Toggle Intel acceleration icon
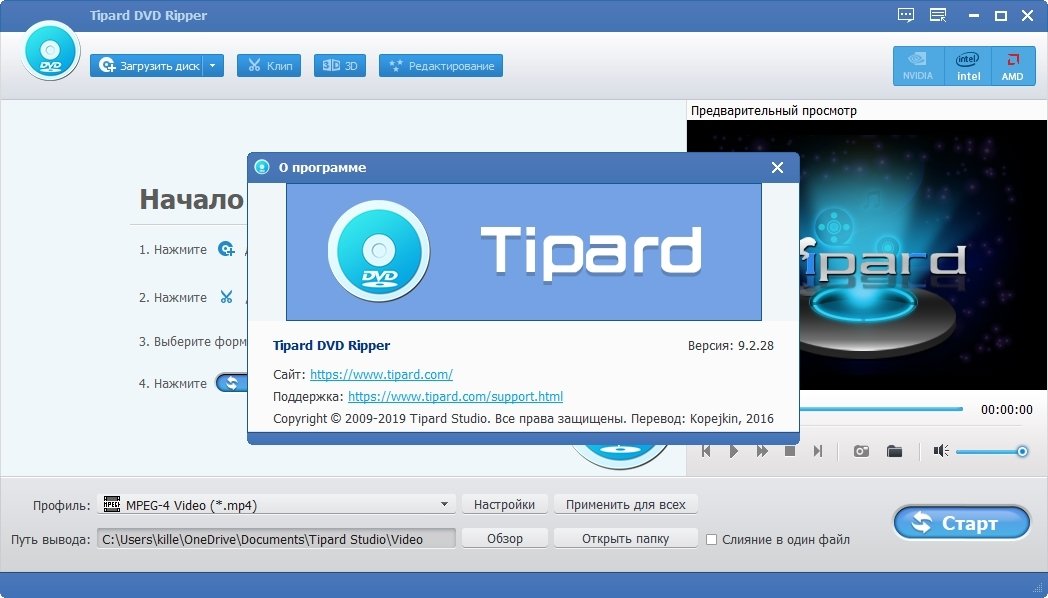 (968, 65)
